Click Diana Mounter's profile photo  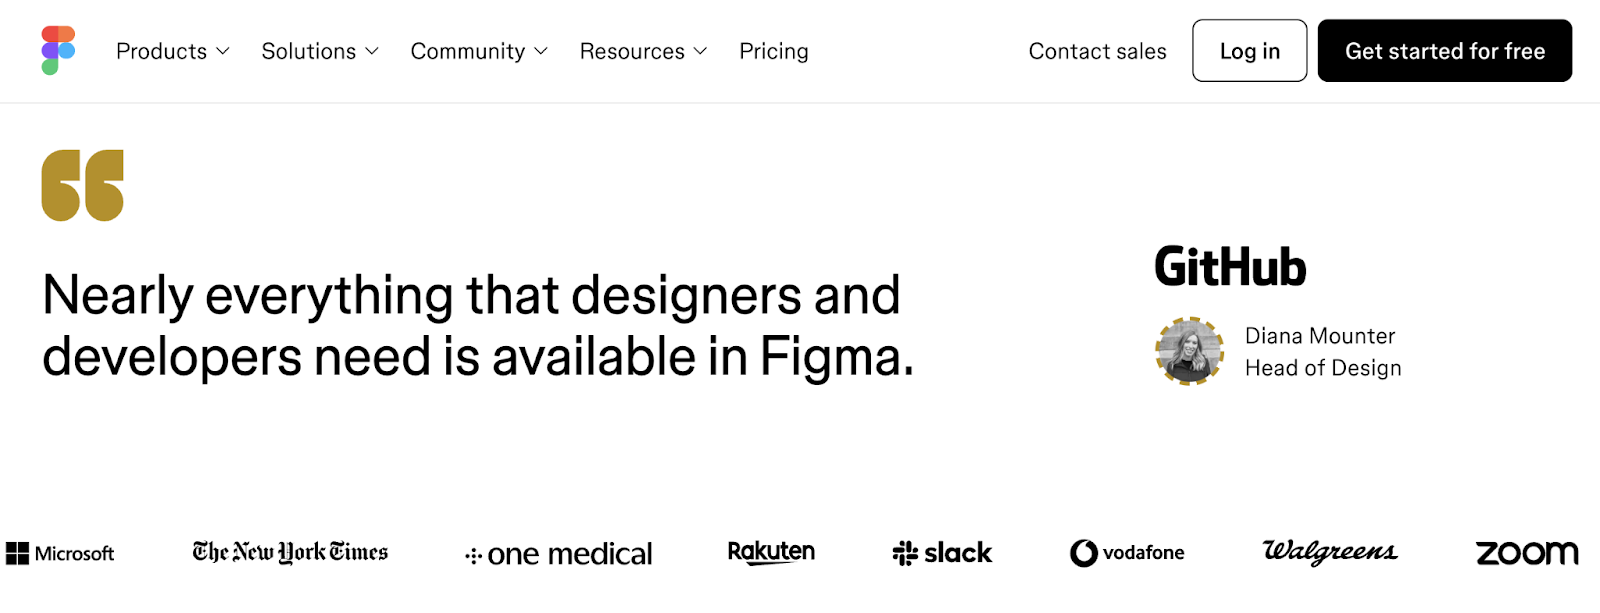[x=1188, y=352]
